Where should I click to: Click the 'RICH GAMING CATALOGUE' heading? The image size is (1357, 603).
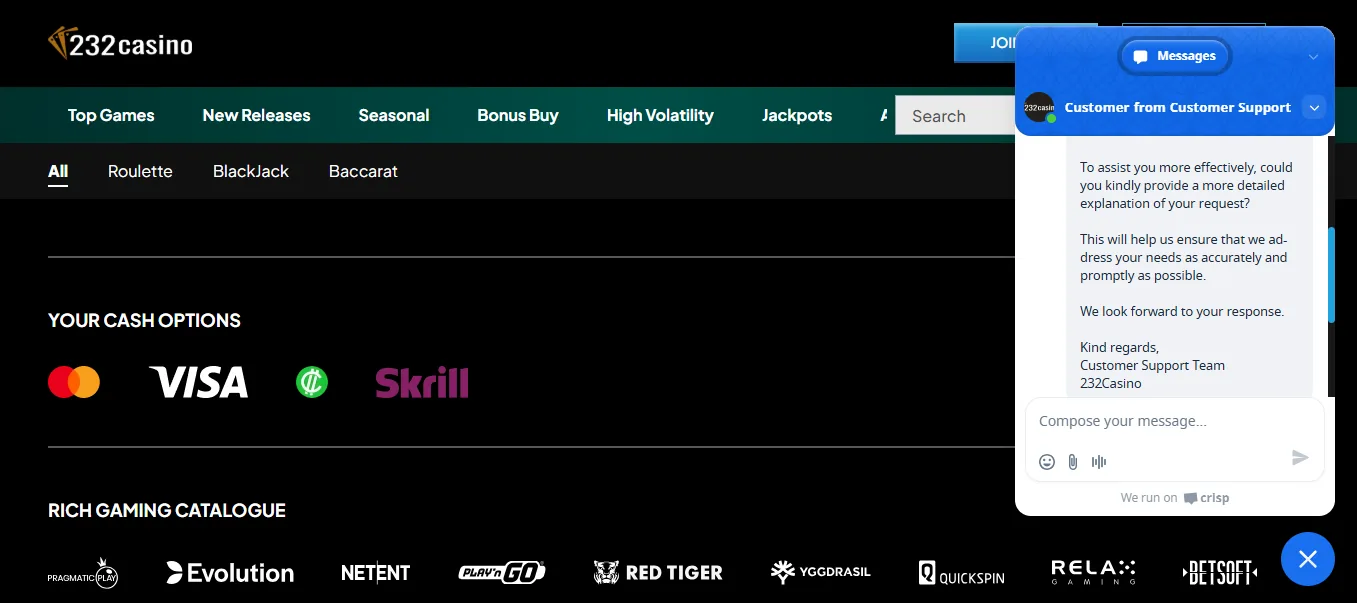tap(167, 511)
